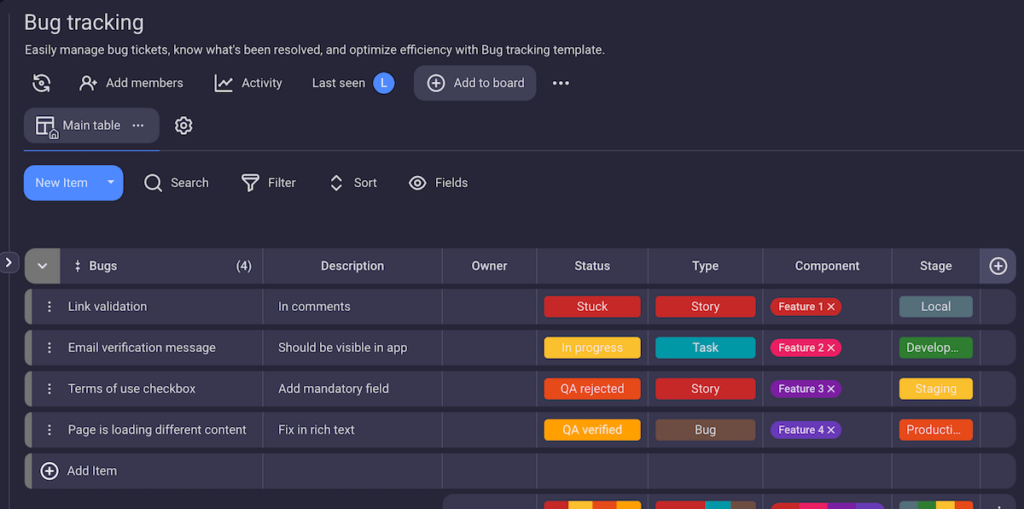Image resolution: width=1024 pixels, height=509 pixels.
Task: Collapse the Bugs group chevron
Action: point(42,266)
